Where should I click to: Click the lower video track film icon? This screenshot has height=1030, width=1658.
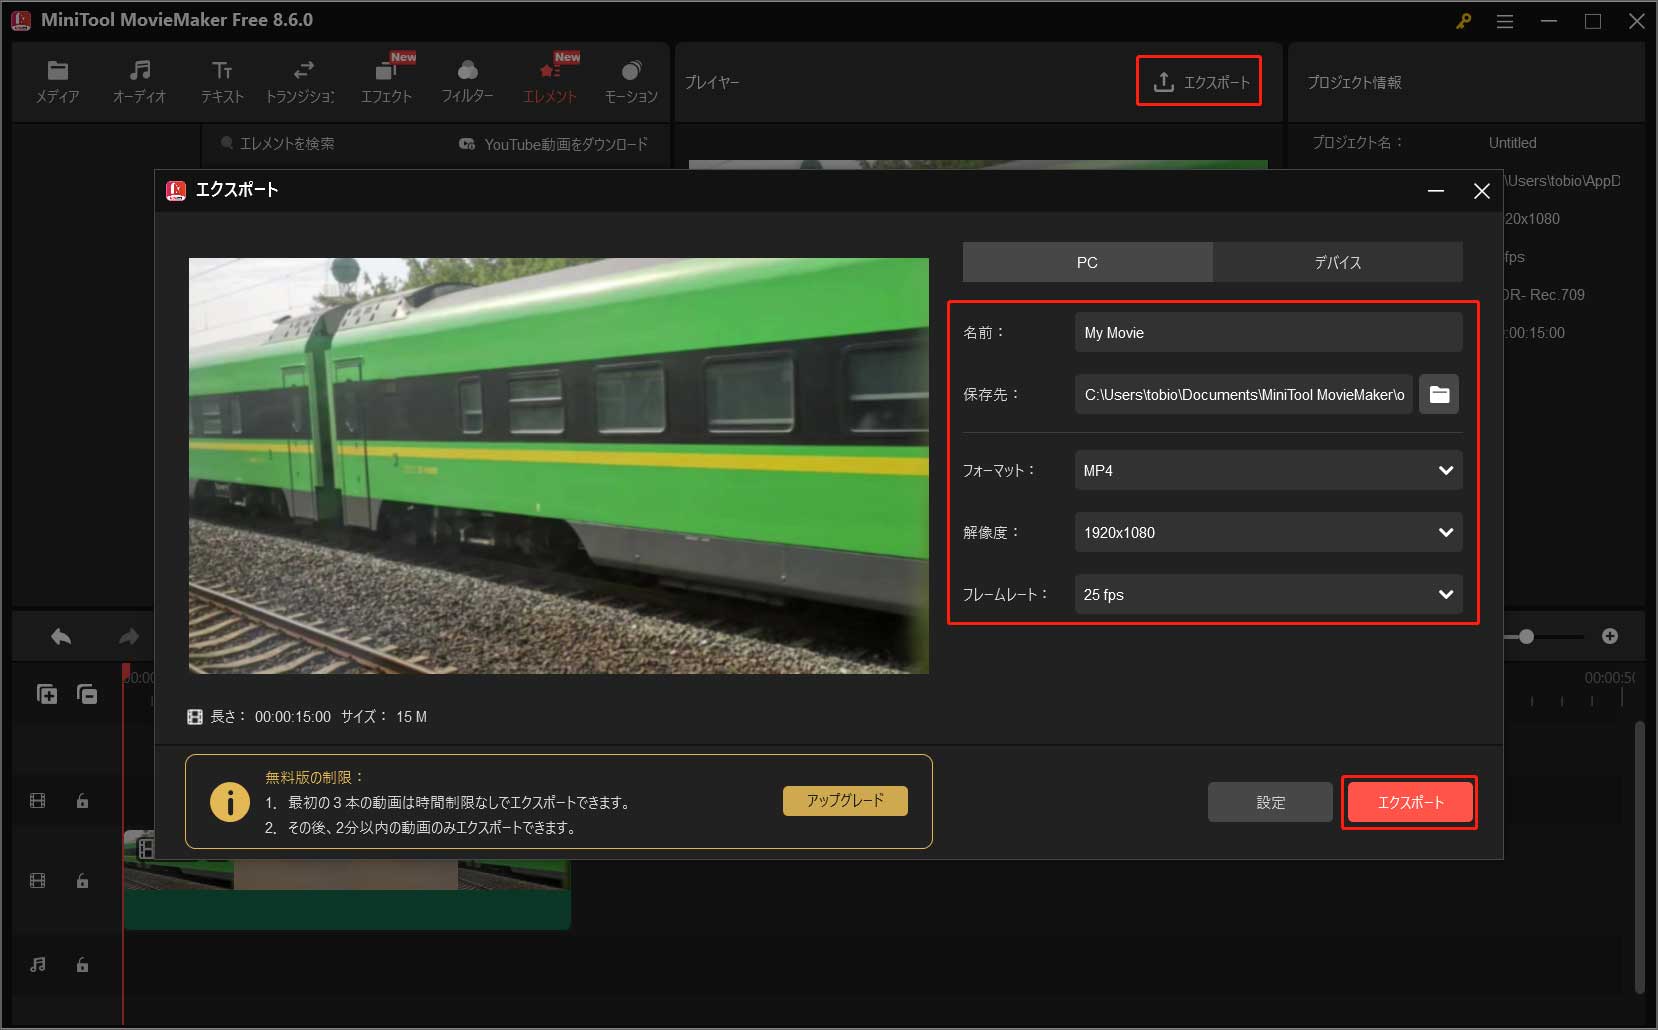[x=38, y=881]
